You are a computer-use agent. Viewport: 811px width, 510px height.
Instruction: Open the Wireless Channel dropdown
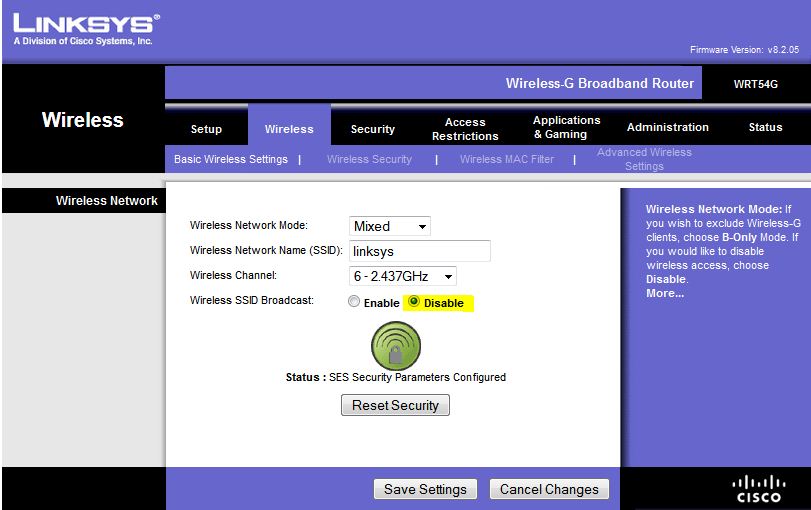[402, 276]
